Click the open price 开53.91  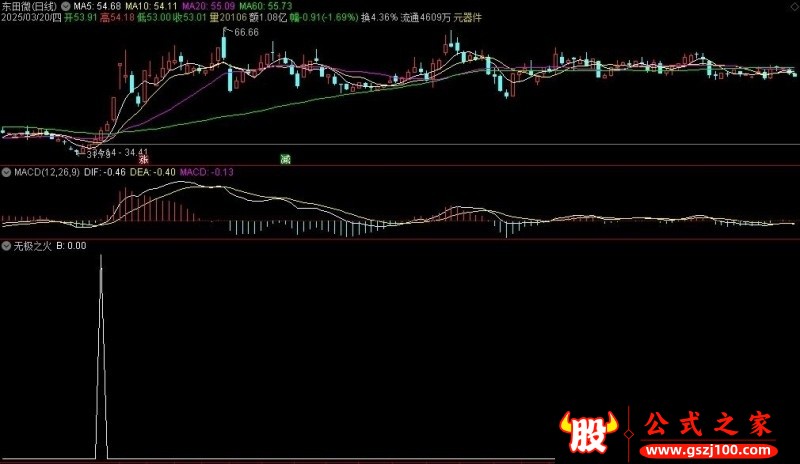[x=81, y=18]
